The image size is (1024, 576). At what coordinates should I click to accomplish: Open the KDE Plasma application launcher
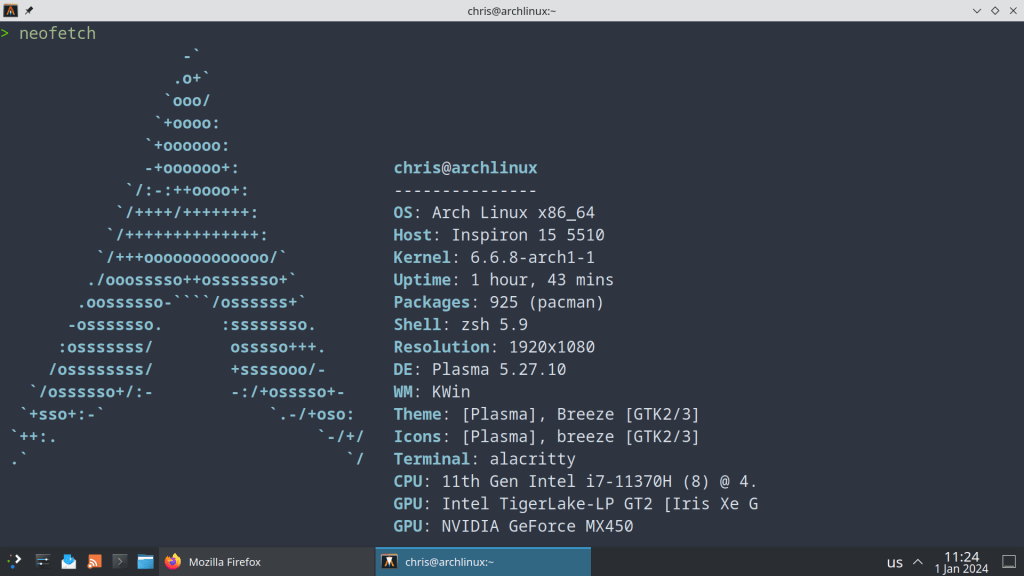(x=14, y=562)
